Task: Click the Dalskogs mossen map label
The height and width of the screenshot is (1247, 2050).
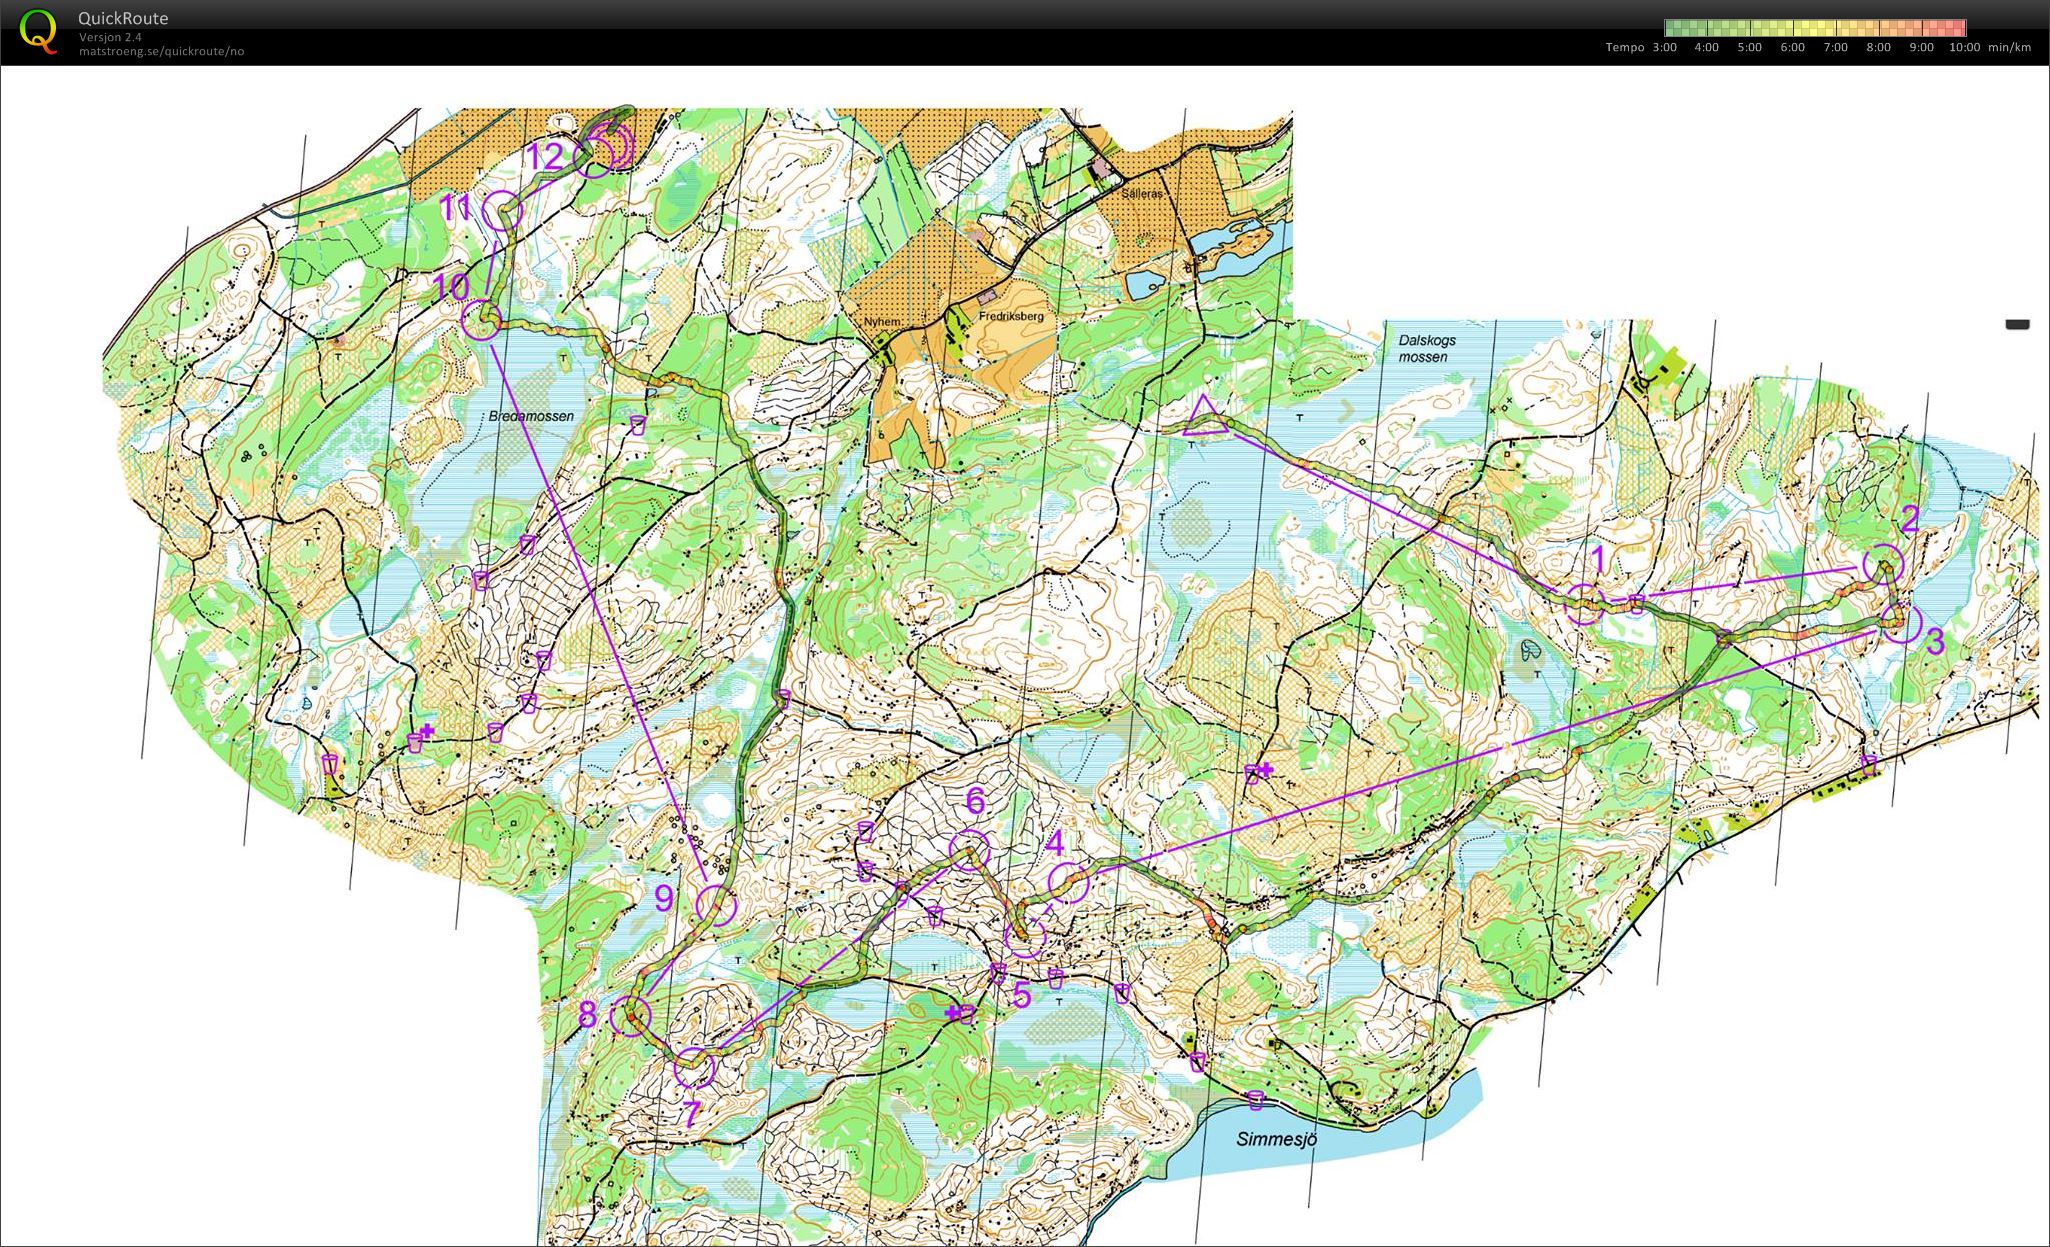Action: pyautogui.click(x=1427, y=348)
